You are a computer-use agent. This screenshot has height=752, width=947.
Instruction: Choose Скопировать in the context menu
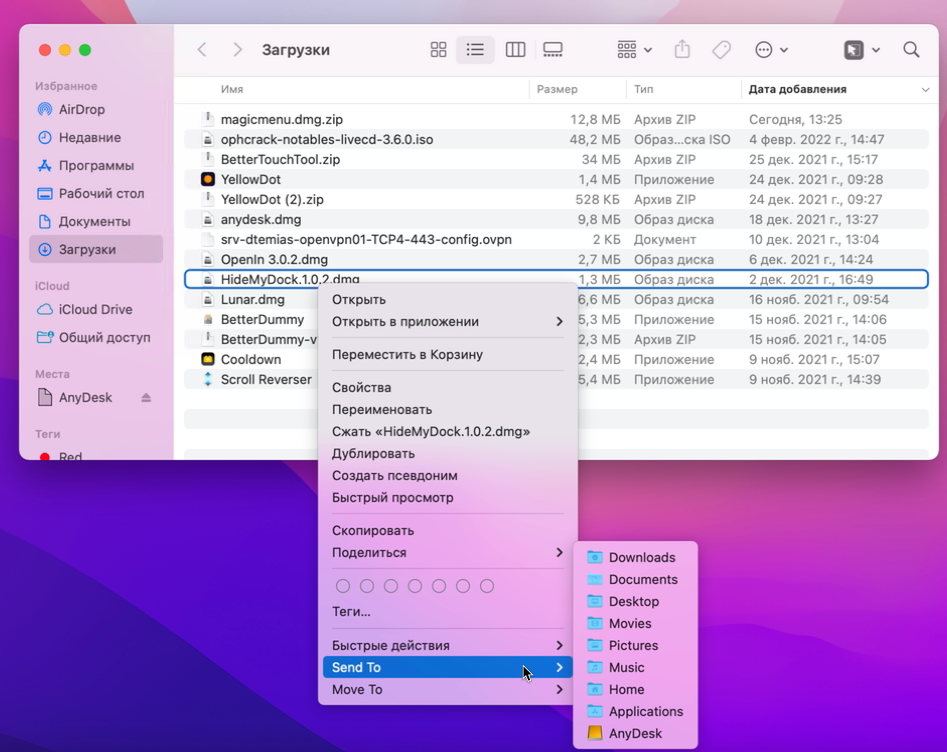click(x=447, y=530)
